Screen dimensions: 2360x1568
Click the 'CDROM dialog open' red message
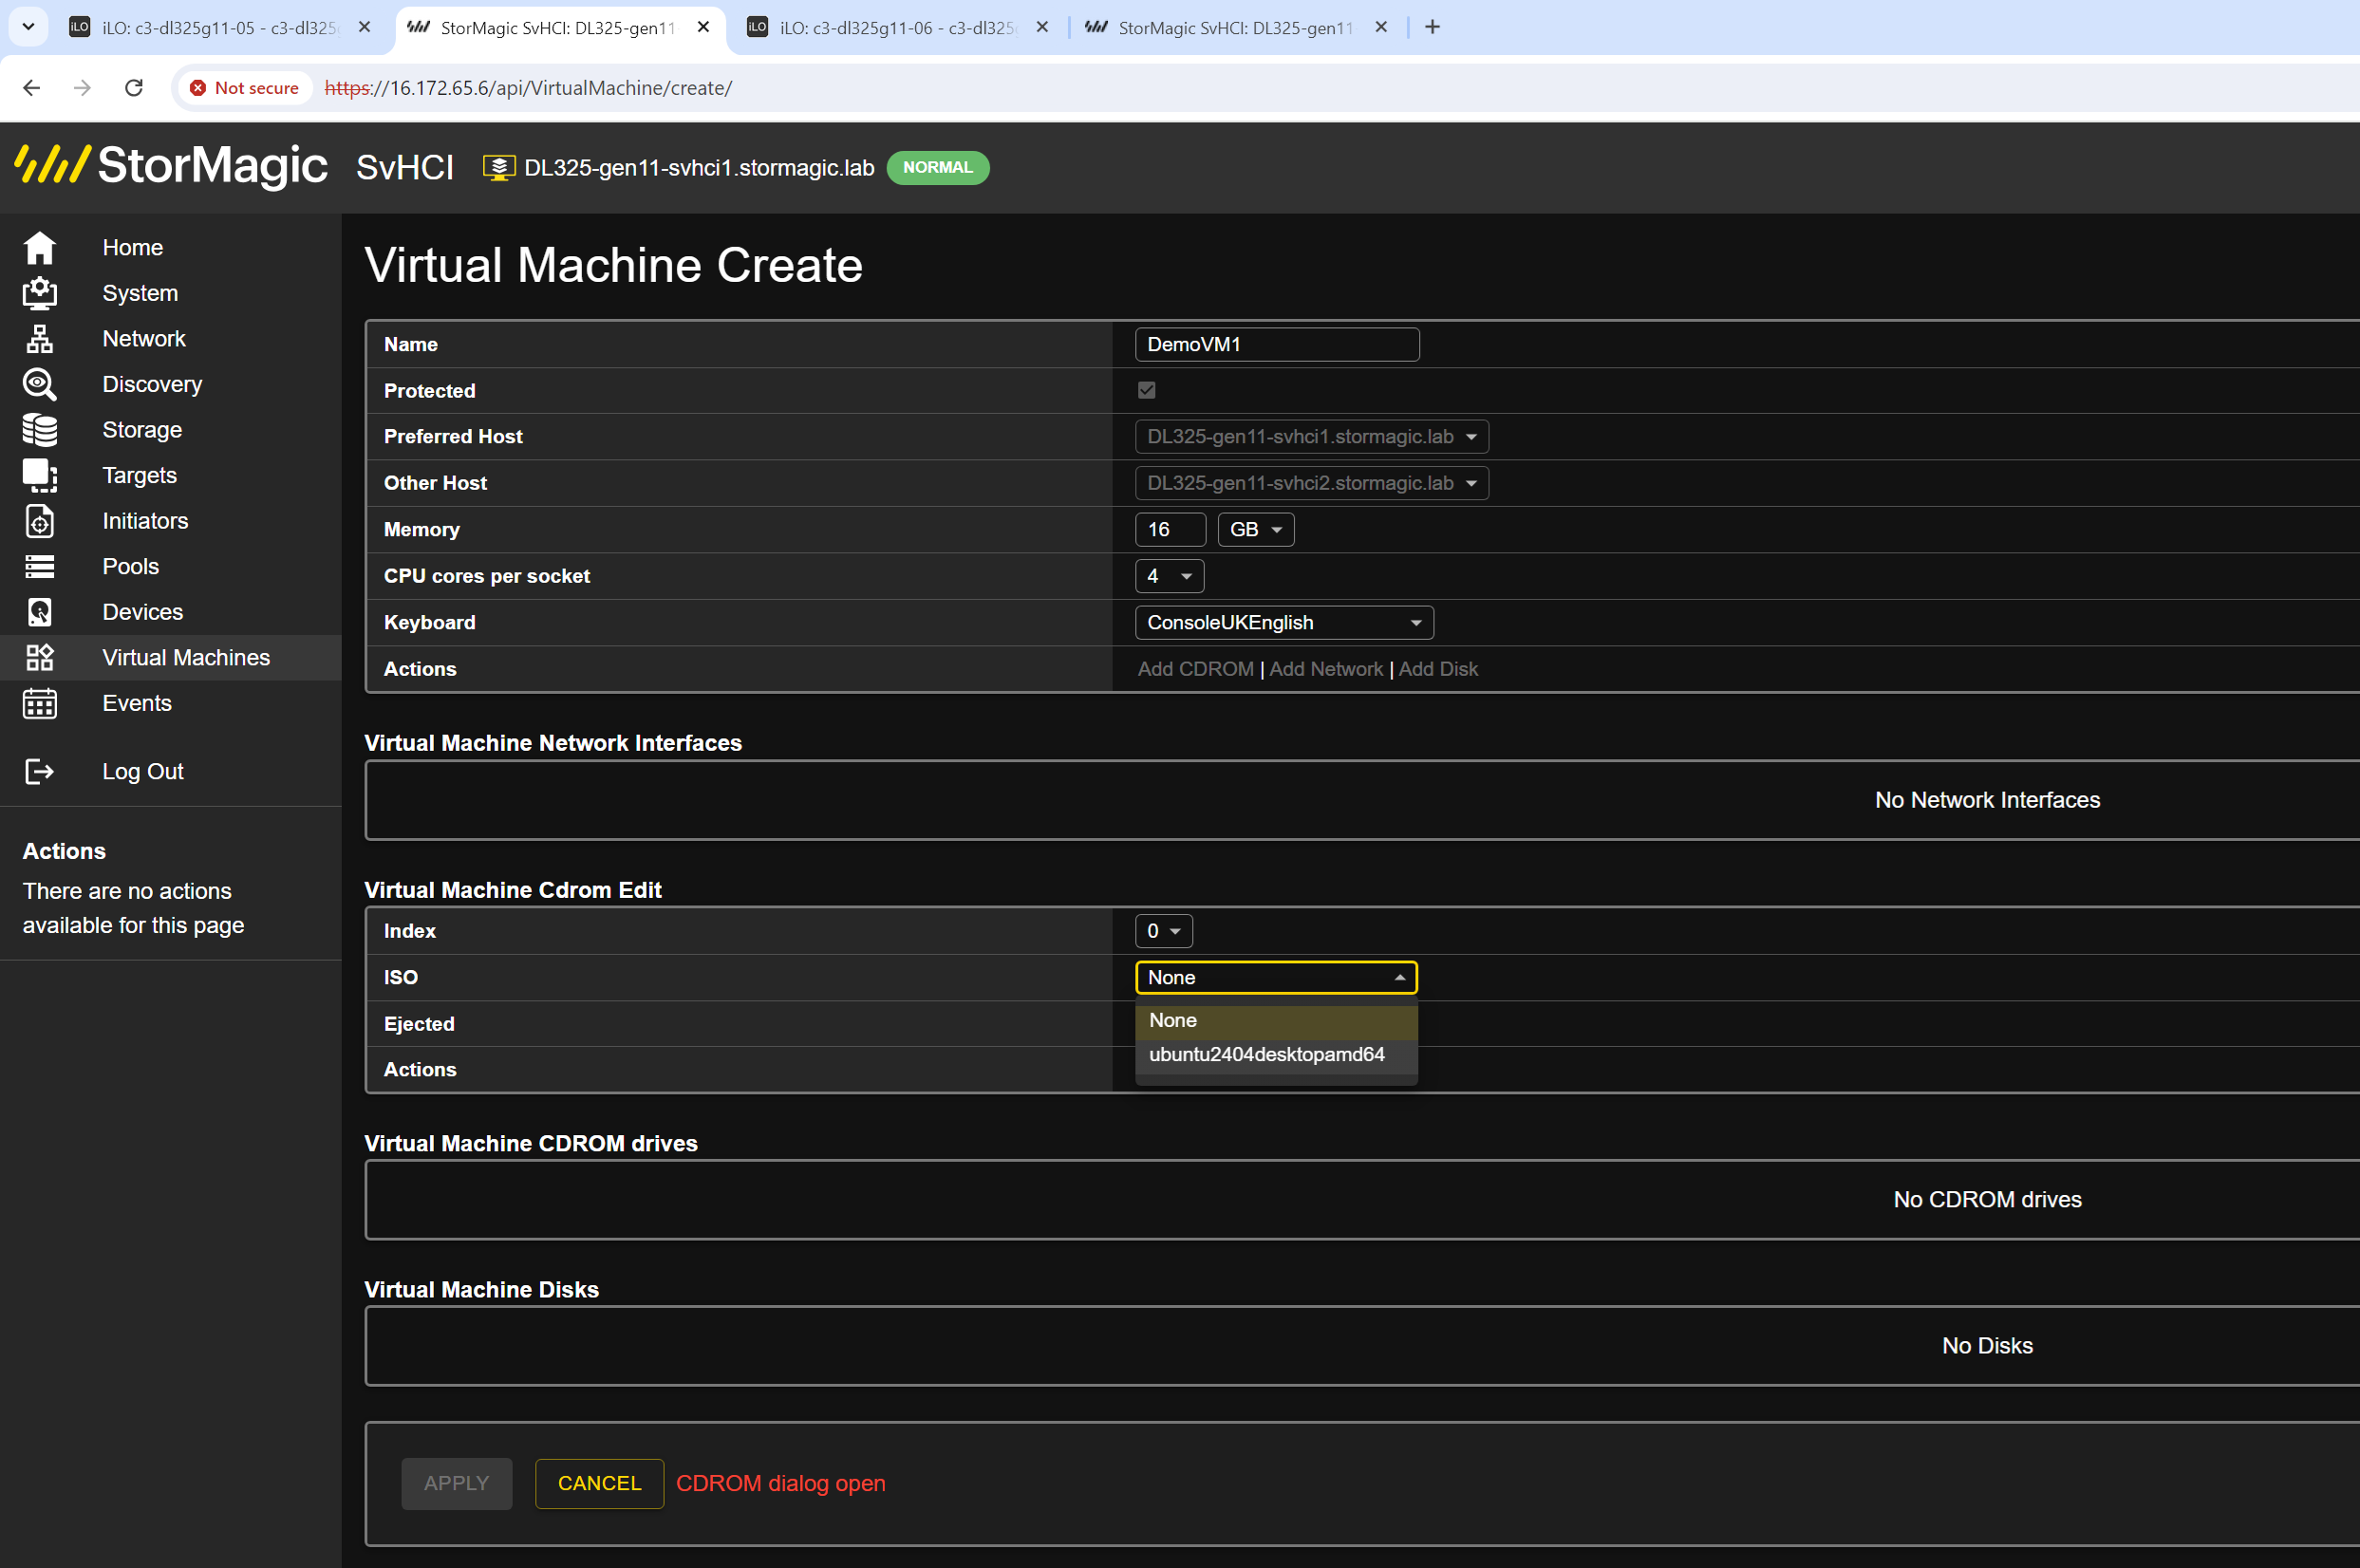[x=781, y=1483]
